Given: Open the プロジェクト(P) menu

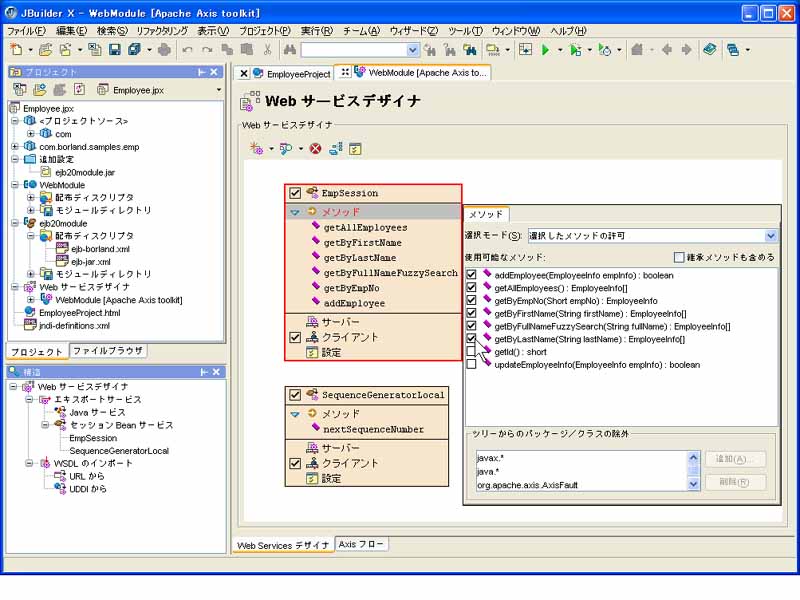Looking at the screenshot, I should (265, 31).
